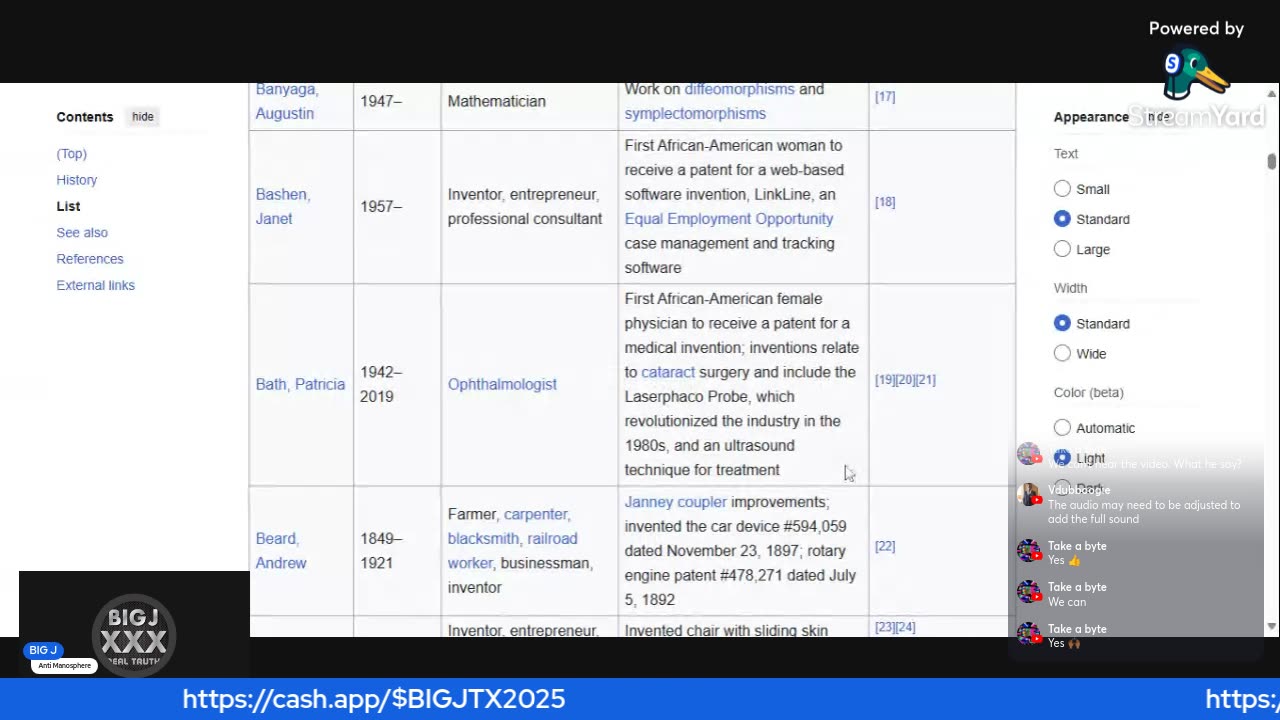Hide the Appearance panel
The image size is (1280, 720).
point(1159,117)
